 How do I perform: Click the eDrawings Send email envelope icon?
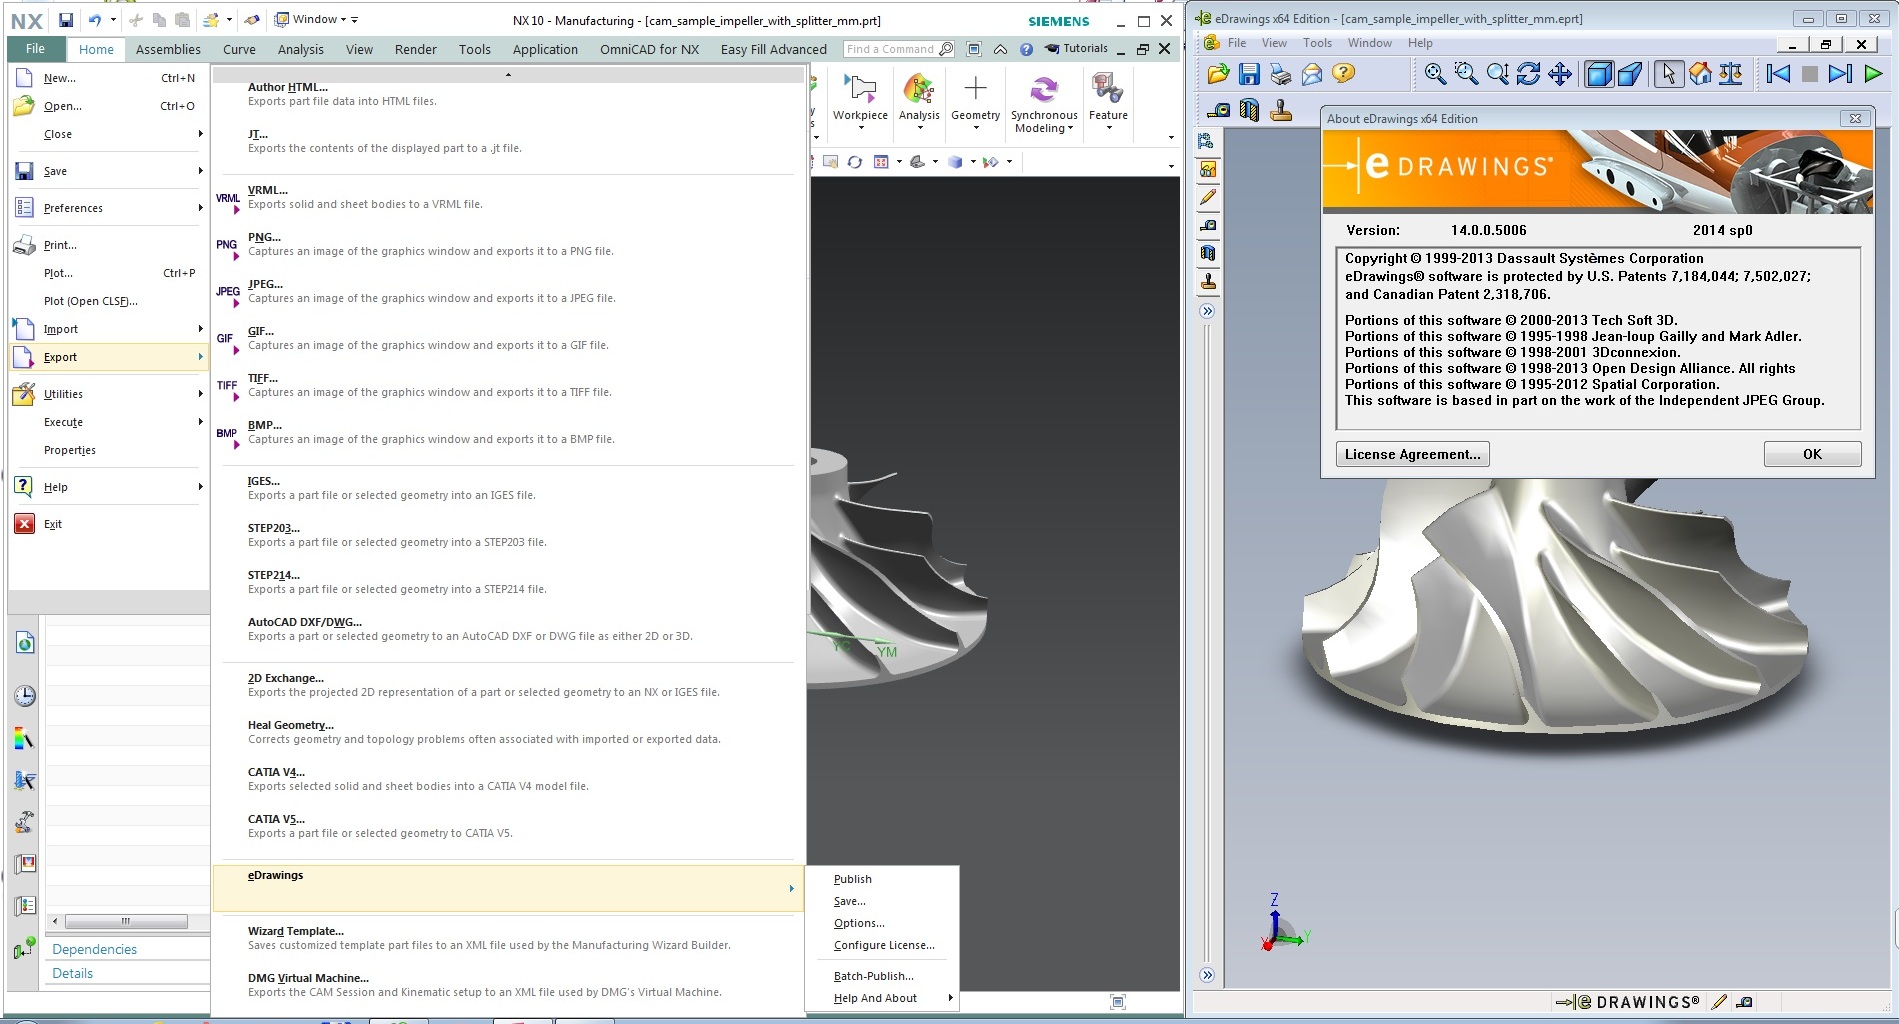(x=1312, y=73)
